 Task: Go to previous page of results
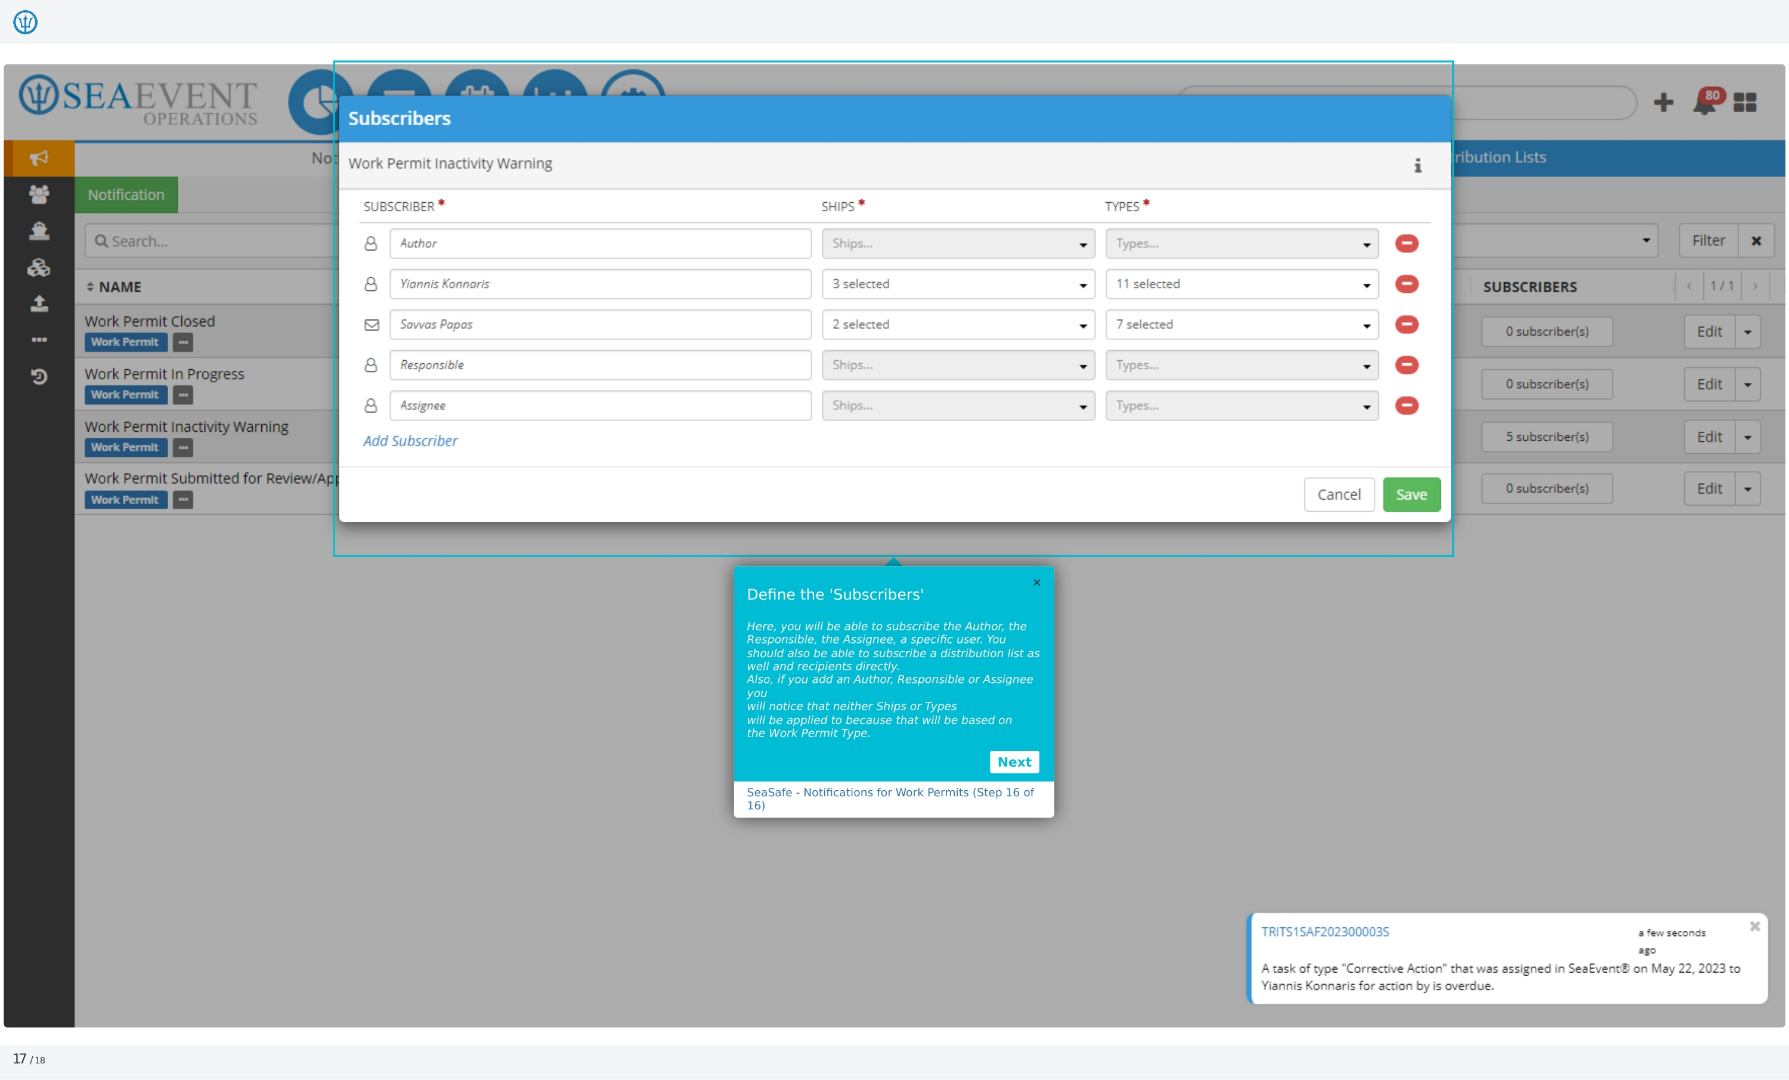[x=1689, y=286]
